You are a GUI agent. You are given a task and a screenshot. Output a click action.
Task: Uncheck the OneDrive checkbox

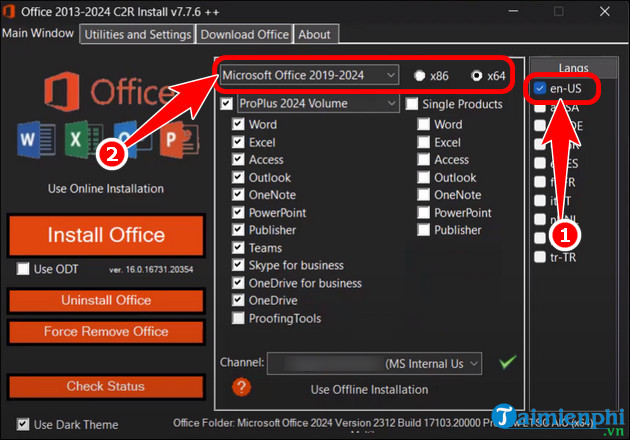(x=238, y=300)
